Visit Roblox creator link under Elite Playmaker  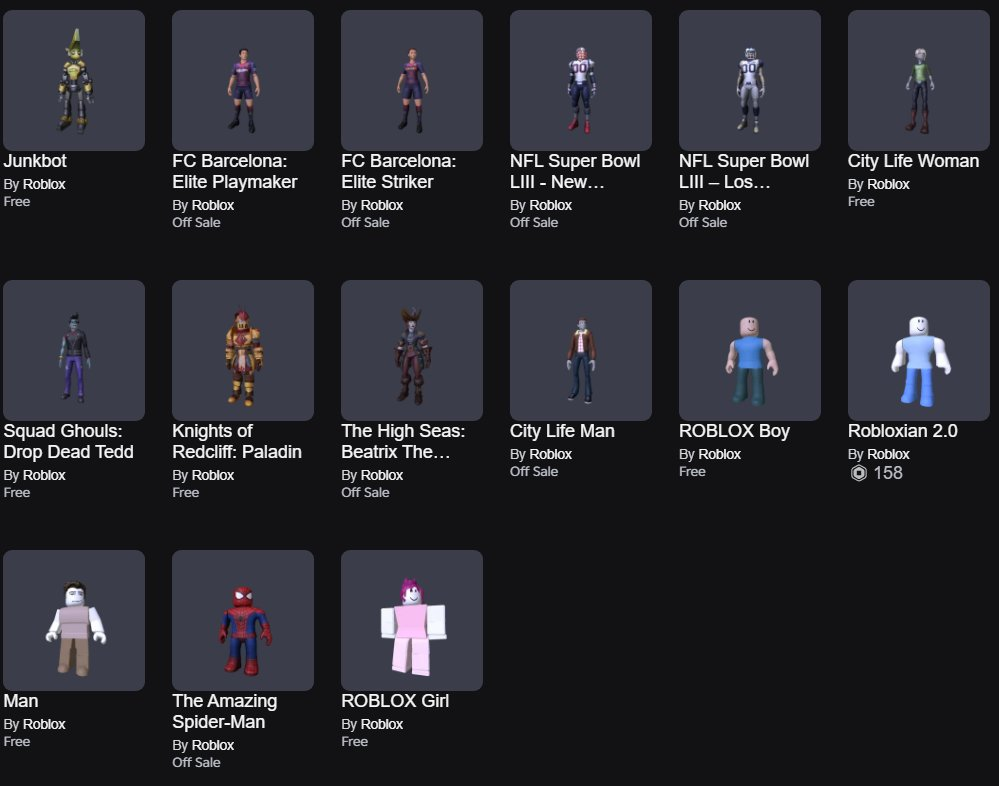(213, 206)
